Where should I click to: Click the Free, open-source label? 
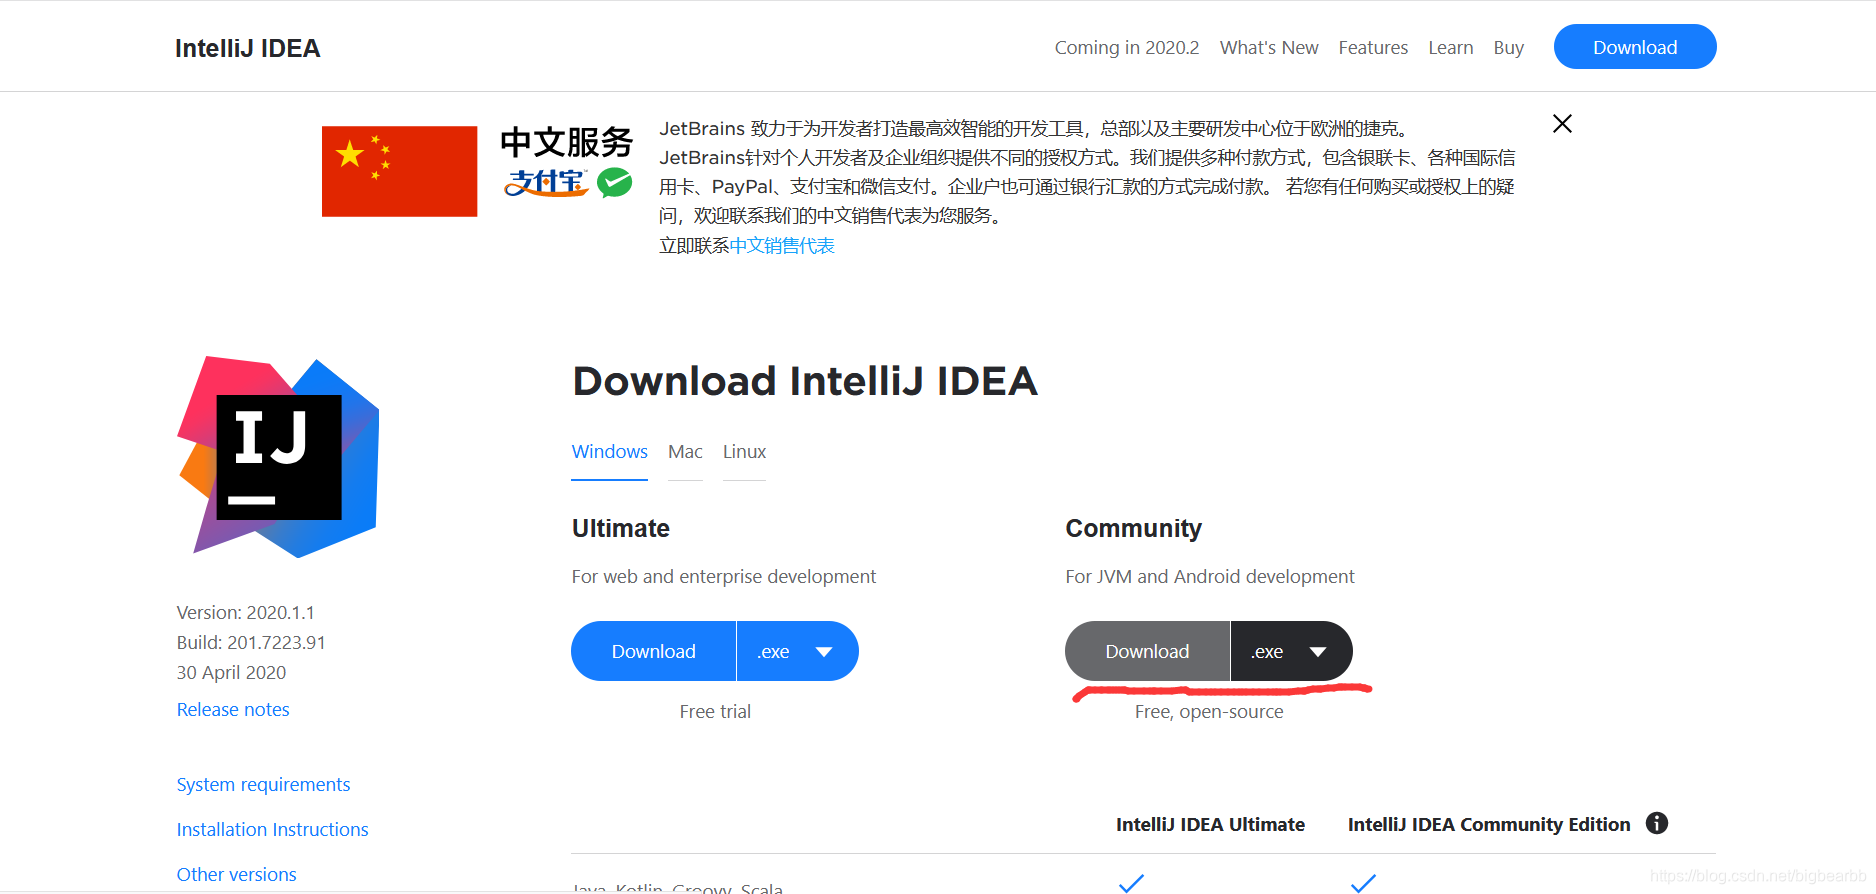[1209, 711]
